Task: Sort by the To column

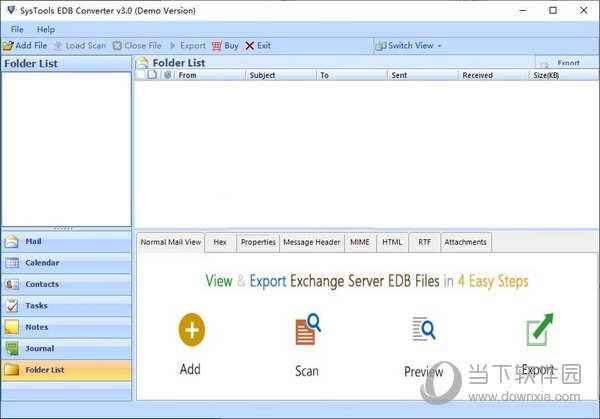Action: click(x=352, y=75)
